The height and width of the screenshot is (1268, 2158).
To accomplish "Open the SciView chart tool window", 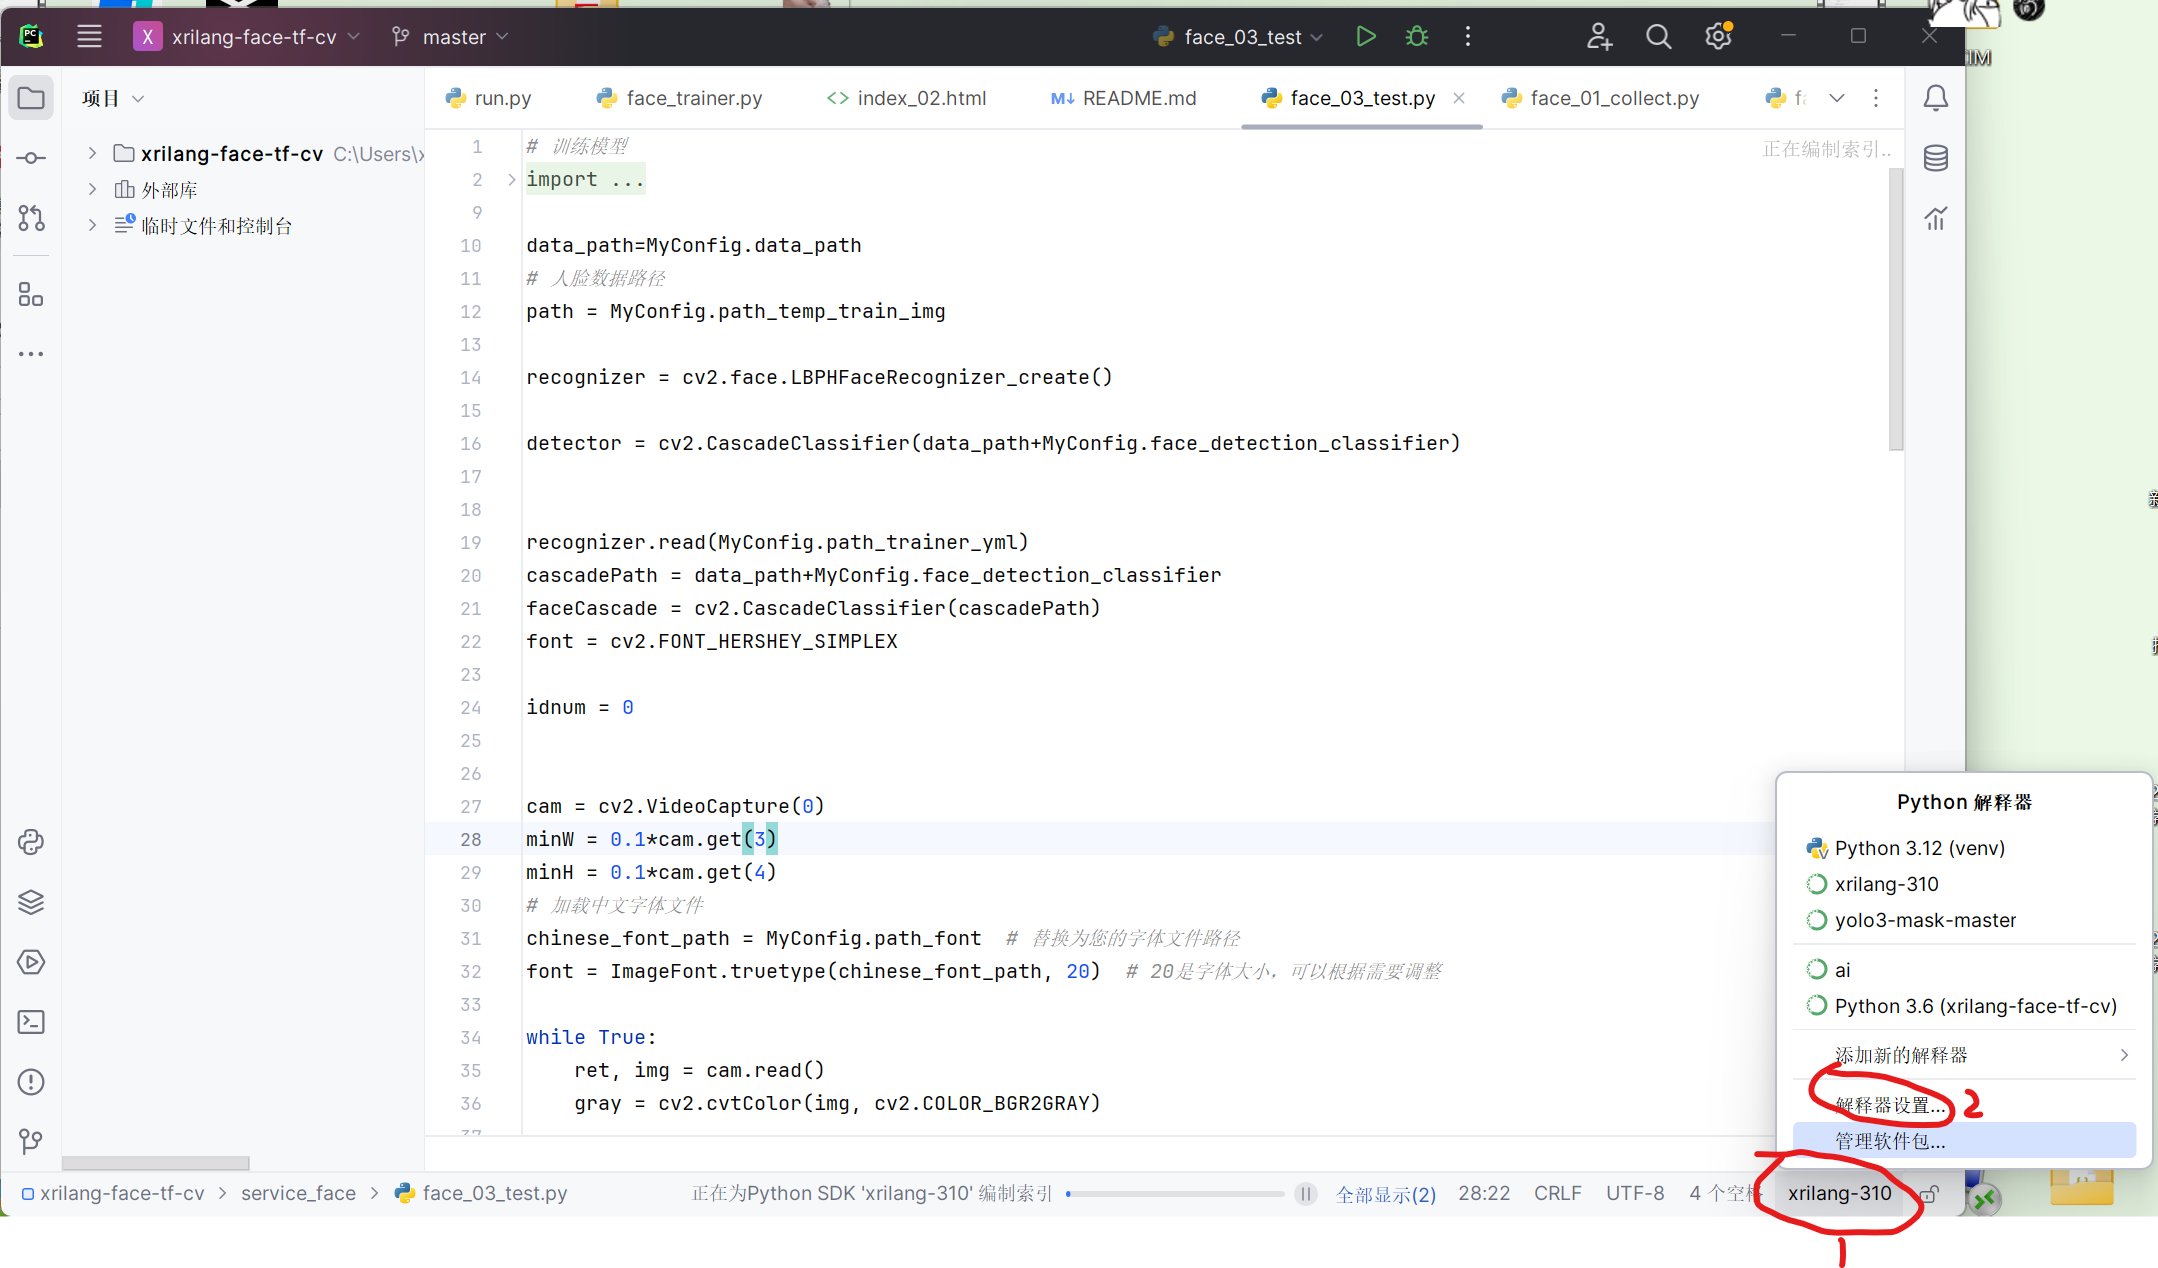I will 1936,218.
